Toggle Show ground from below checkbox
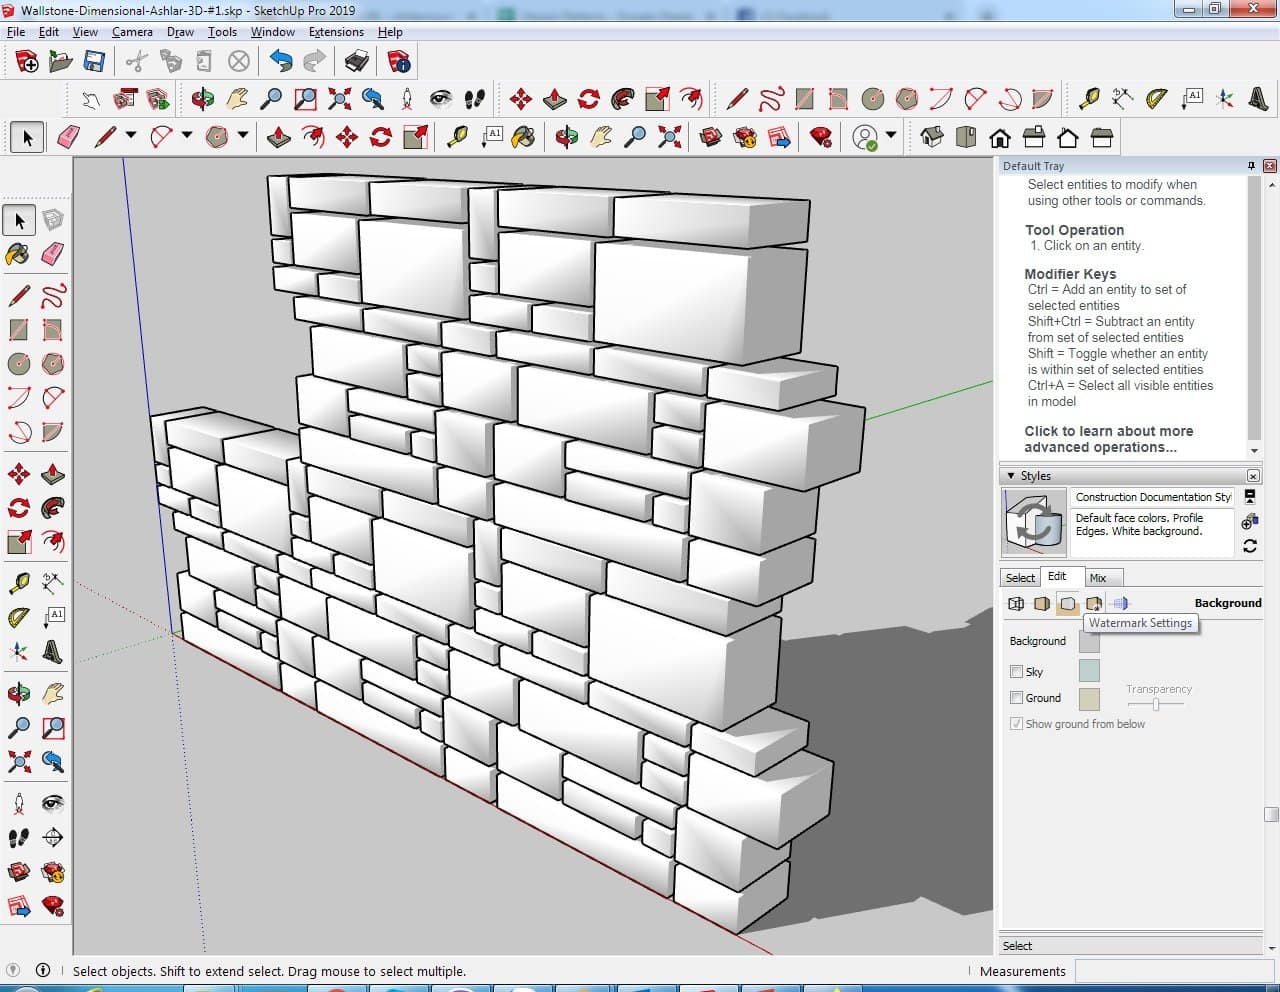Image resolution: width=1280 pixels, height=992 pixels. pyautogui.click(x=1017, y=724)
